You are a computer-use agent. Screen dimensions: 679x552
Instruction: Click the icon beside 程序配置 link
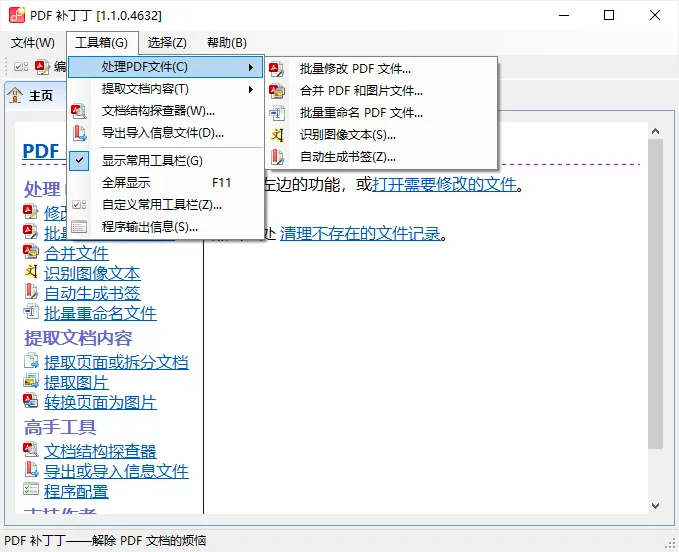coord(31,489)
